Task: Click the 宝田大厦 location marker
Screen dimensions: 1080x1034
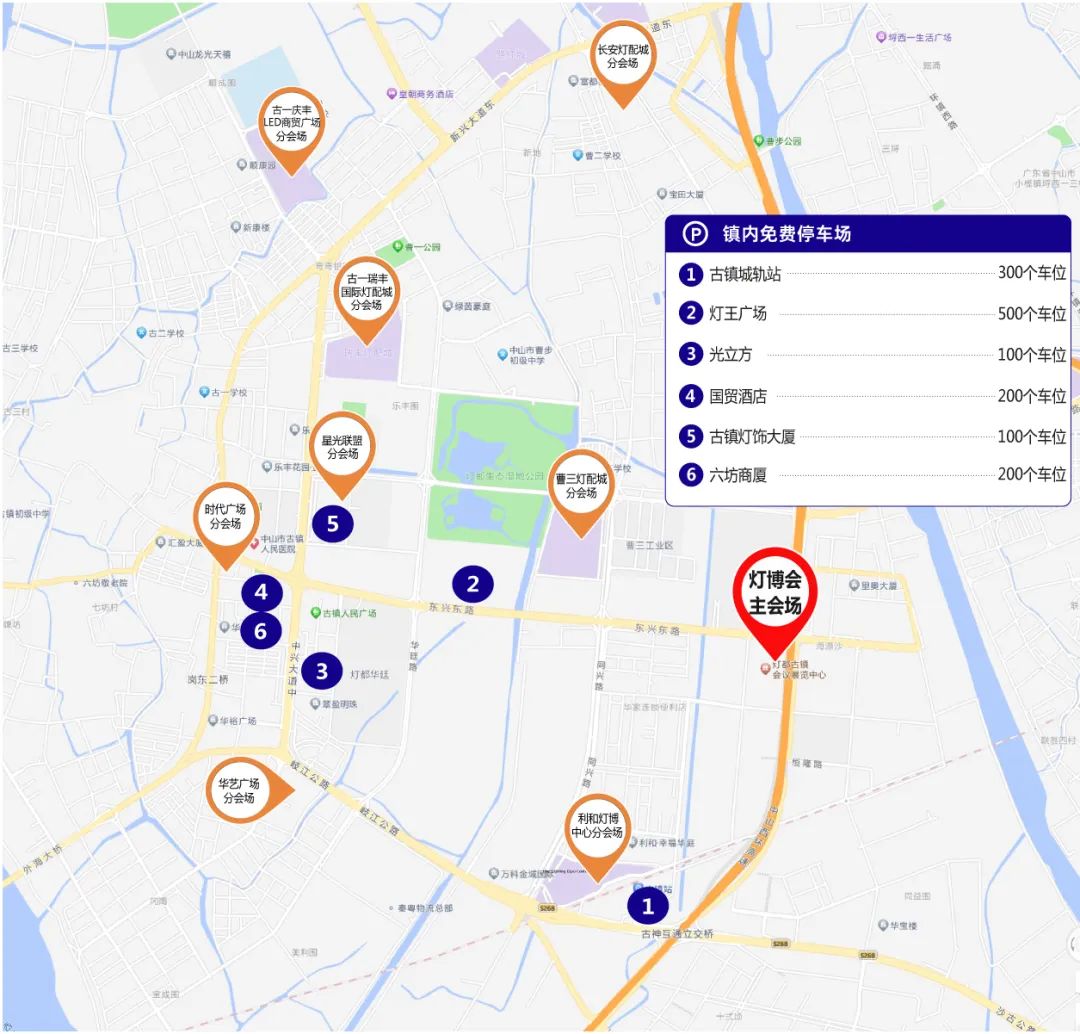Action: (662, 194)
